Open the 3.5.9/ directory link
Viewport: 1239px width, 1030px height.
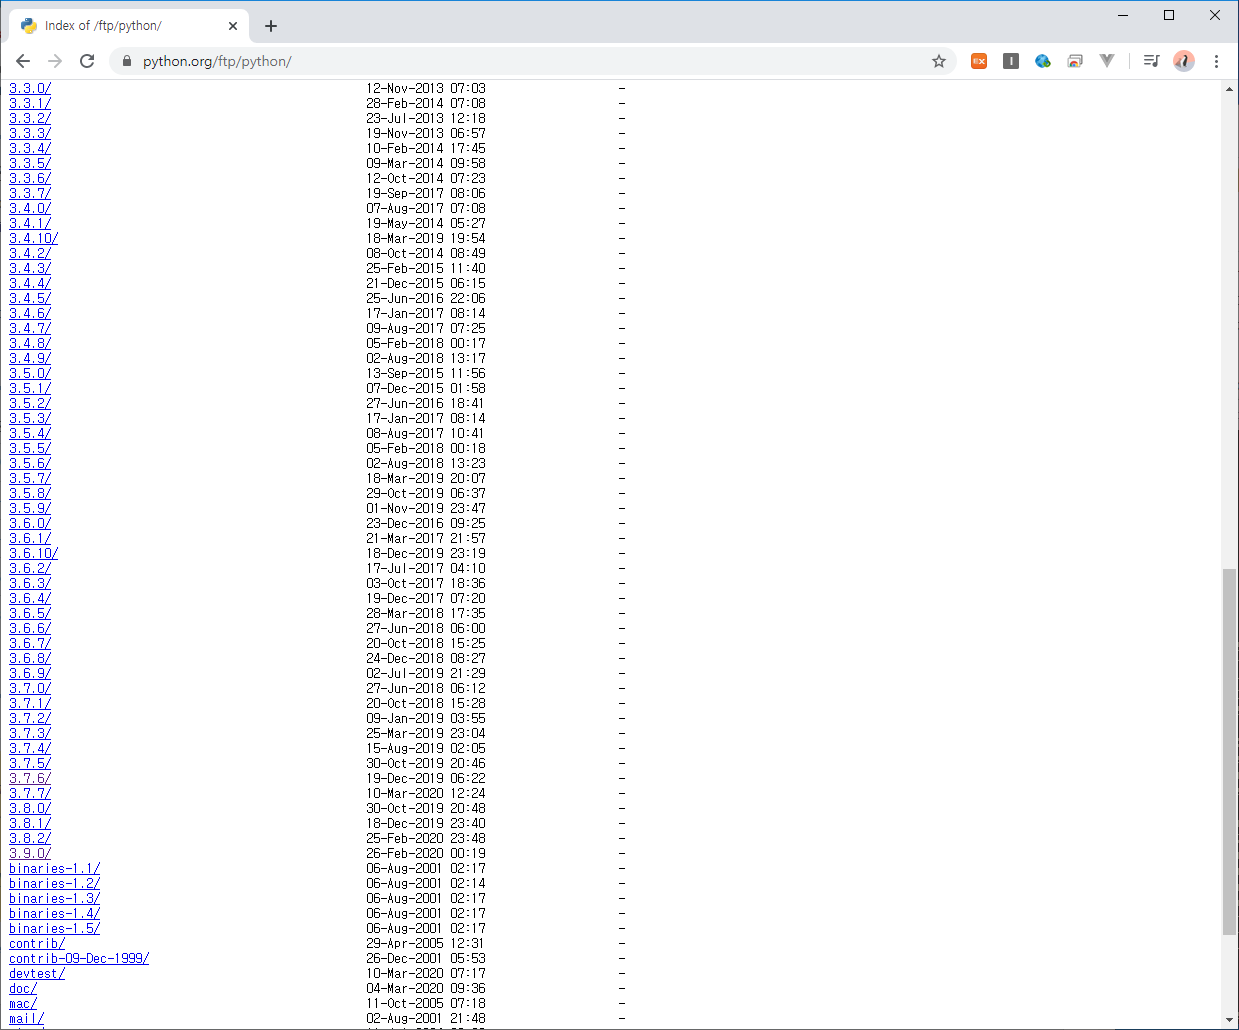pyautogui.click(x=30, y=508)
